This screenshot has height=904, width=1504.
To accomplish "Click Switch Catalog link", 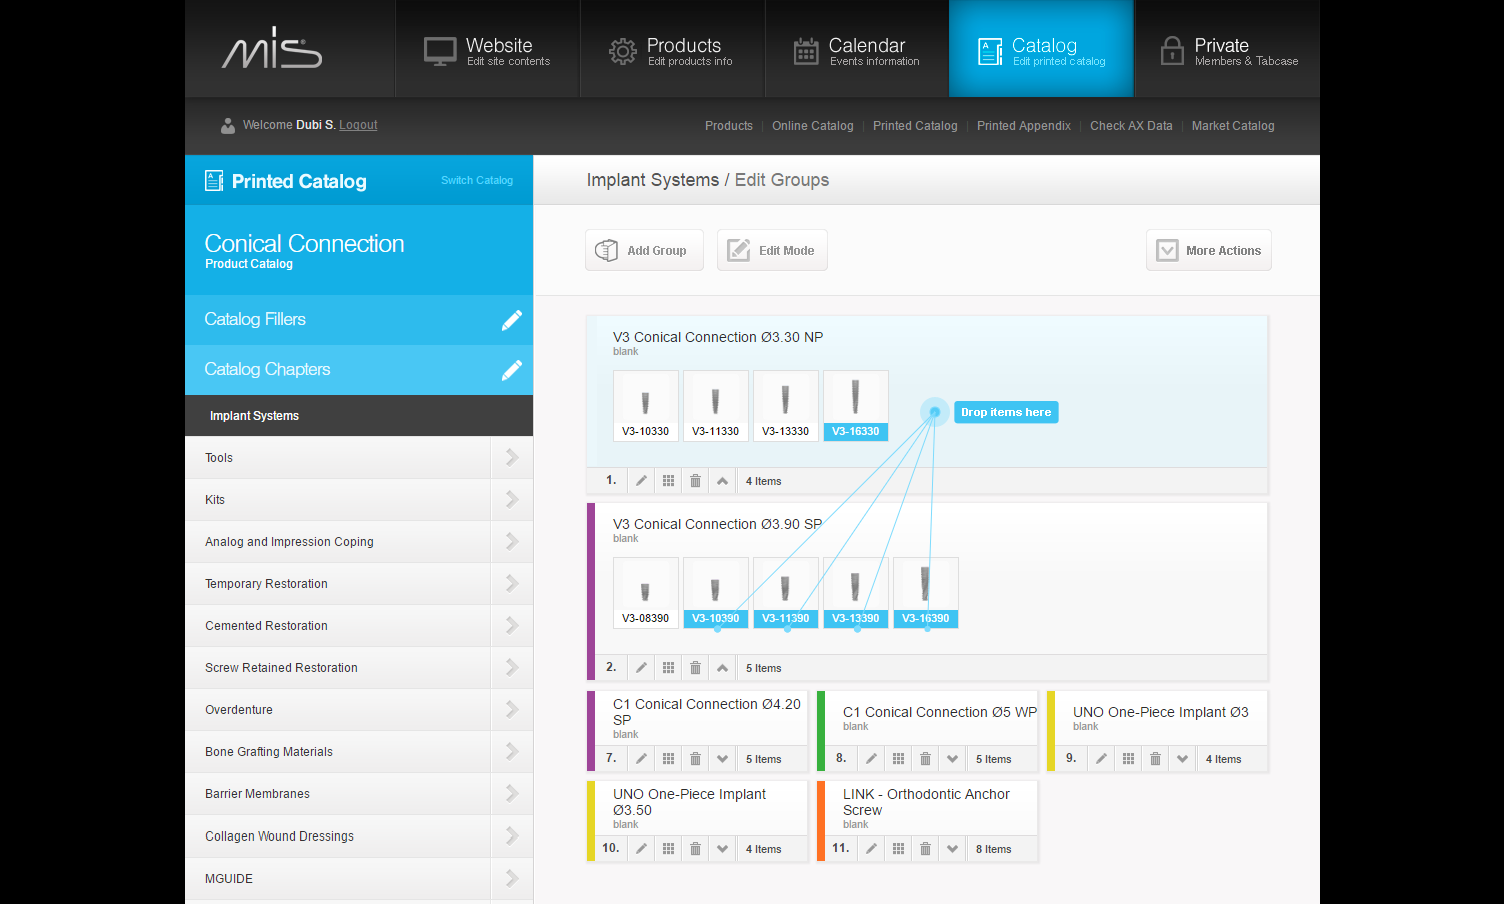I will [x=477, y=181].
